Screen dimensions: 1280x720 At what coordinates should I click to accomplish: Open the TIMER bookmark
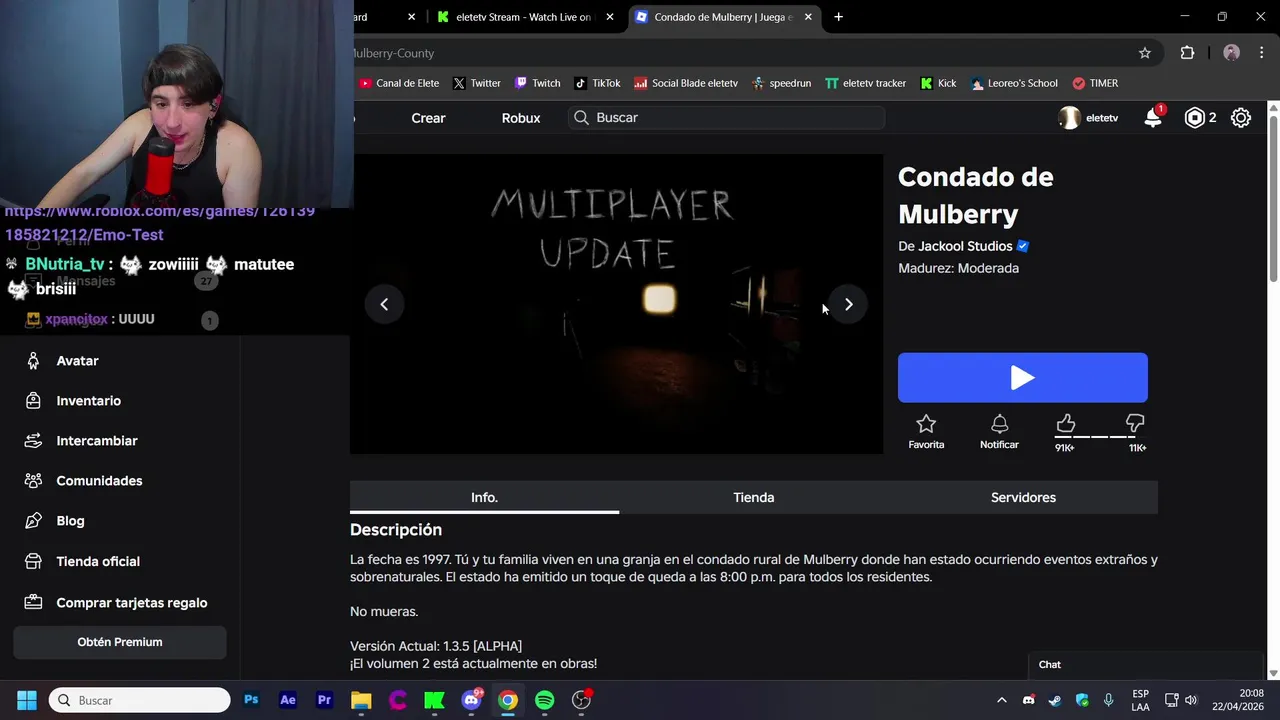point(1095,83)
